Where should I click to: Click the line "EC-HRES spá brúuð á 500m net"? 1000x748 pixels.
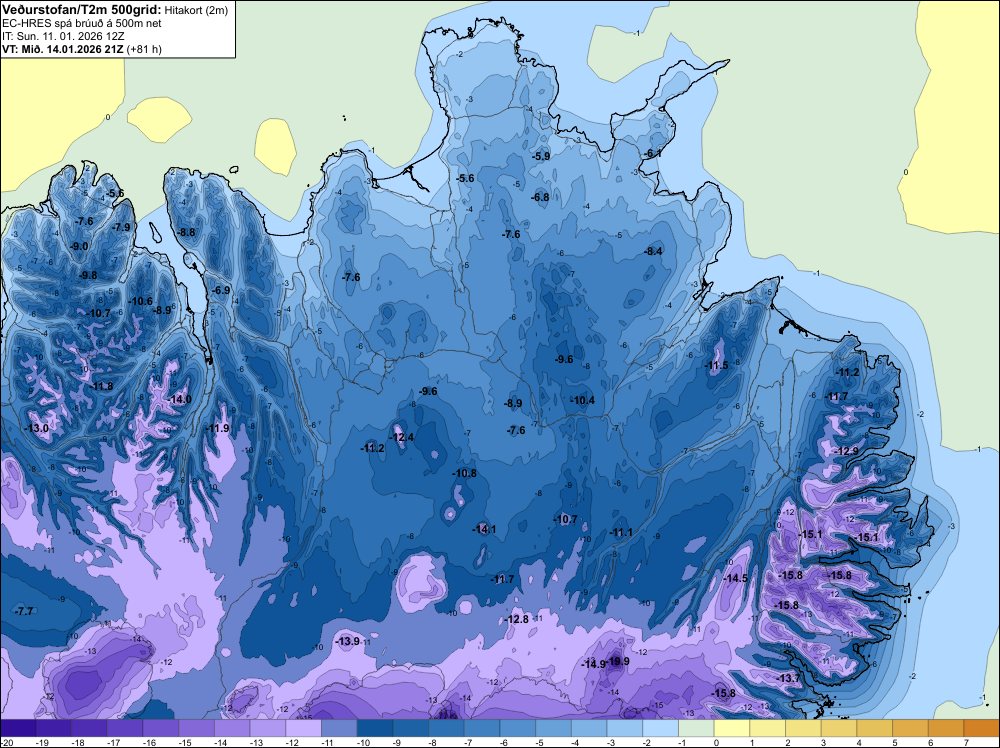pos(82,23)
